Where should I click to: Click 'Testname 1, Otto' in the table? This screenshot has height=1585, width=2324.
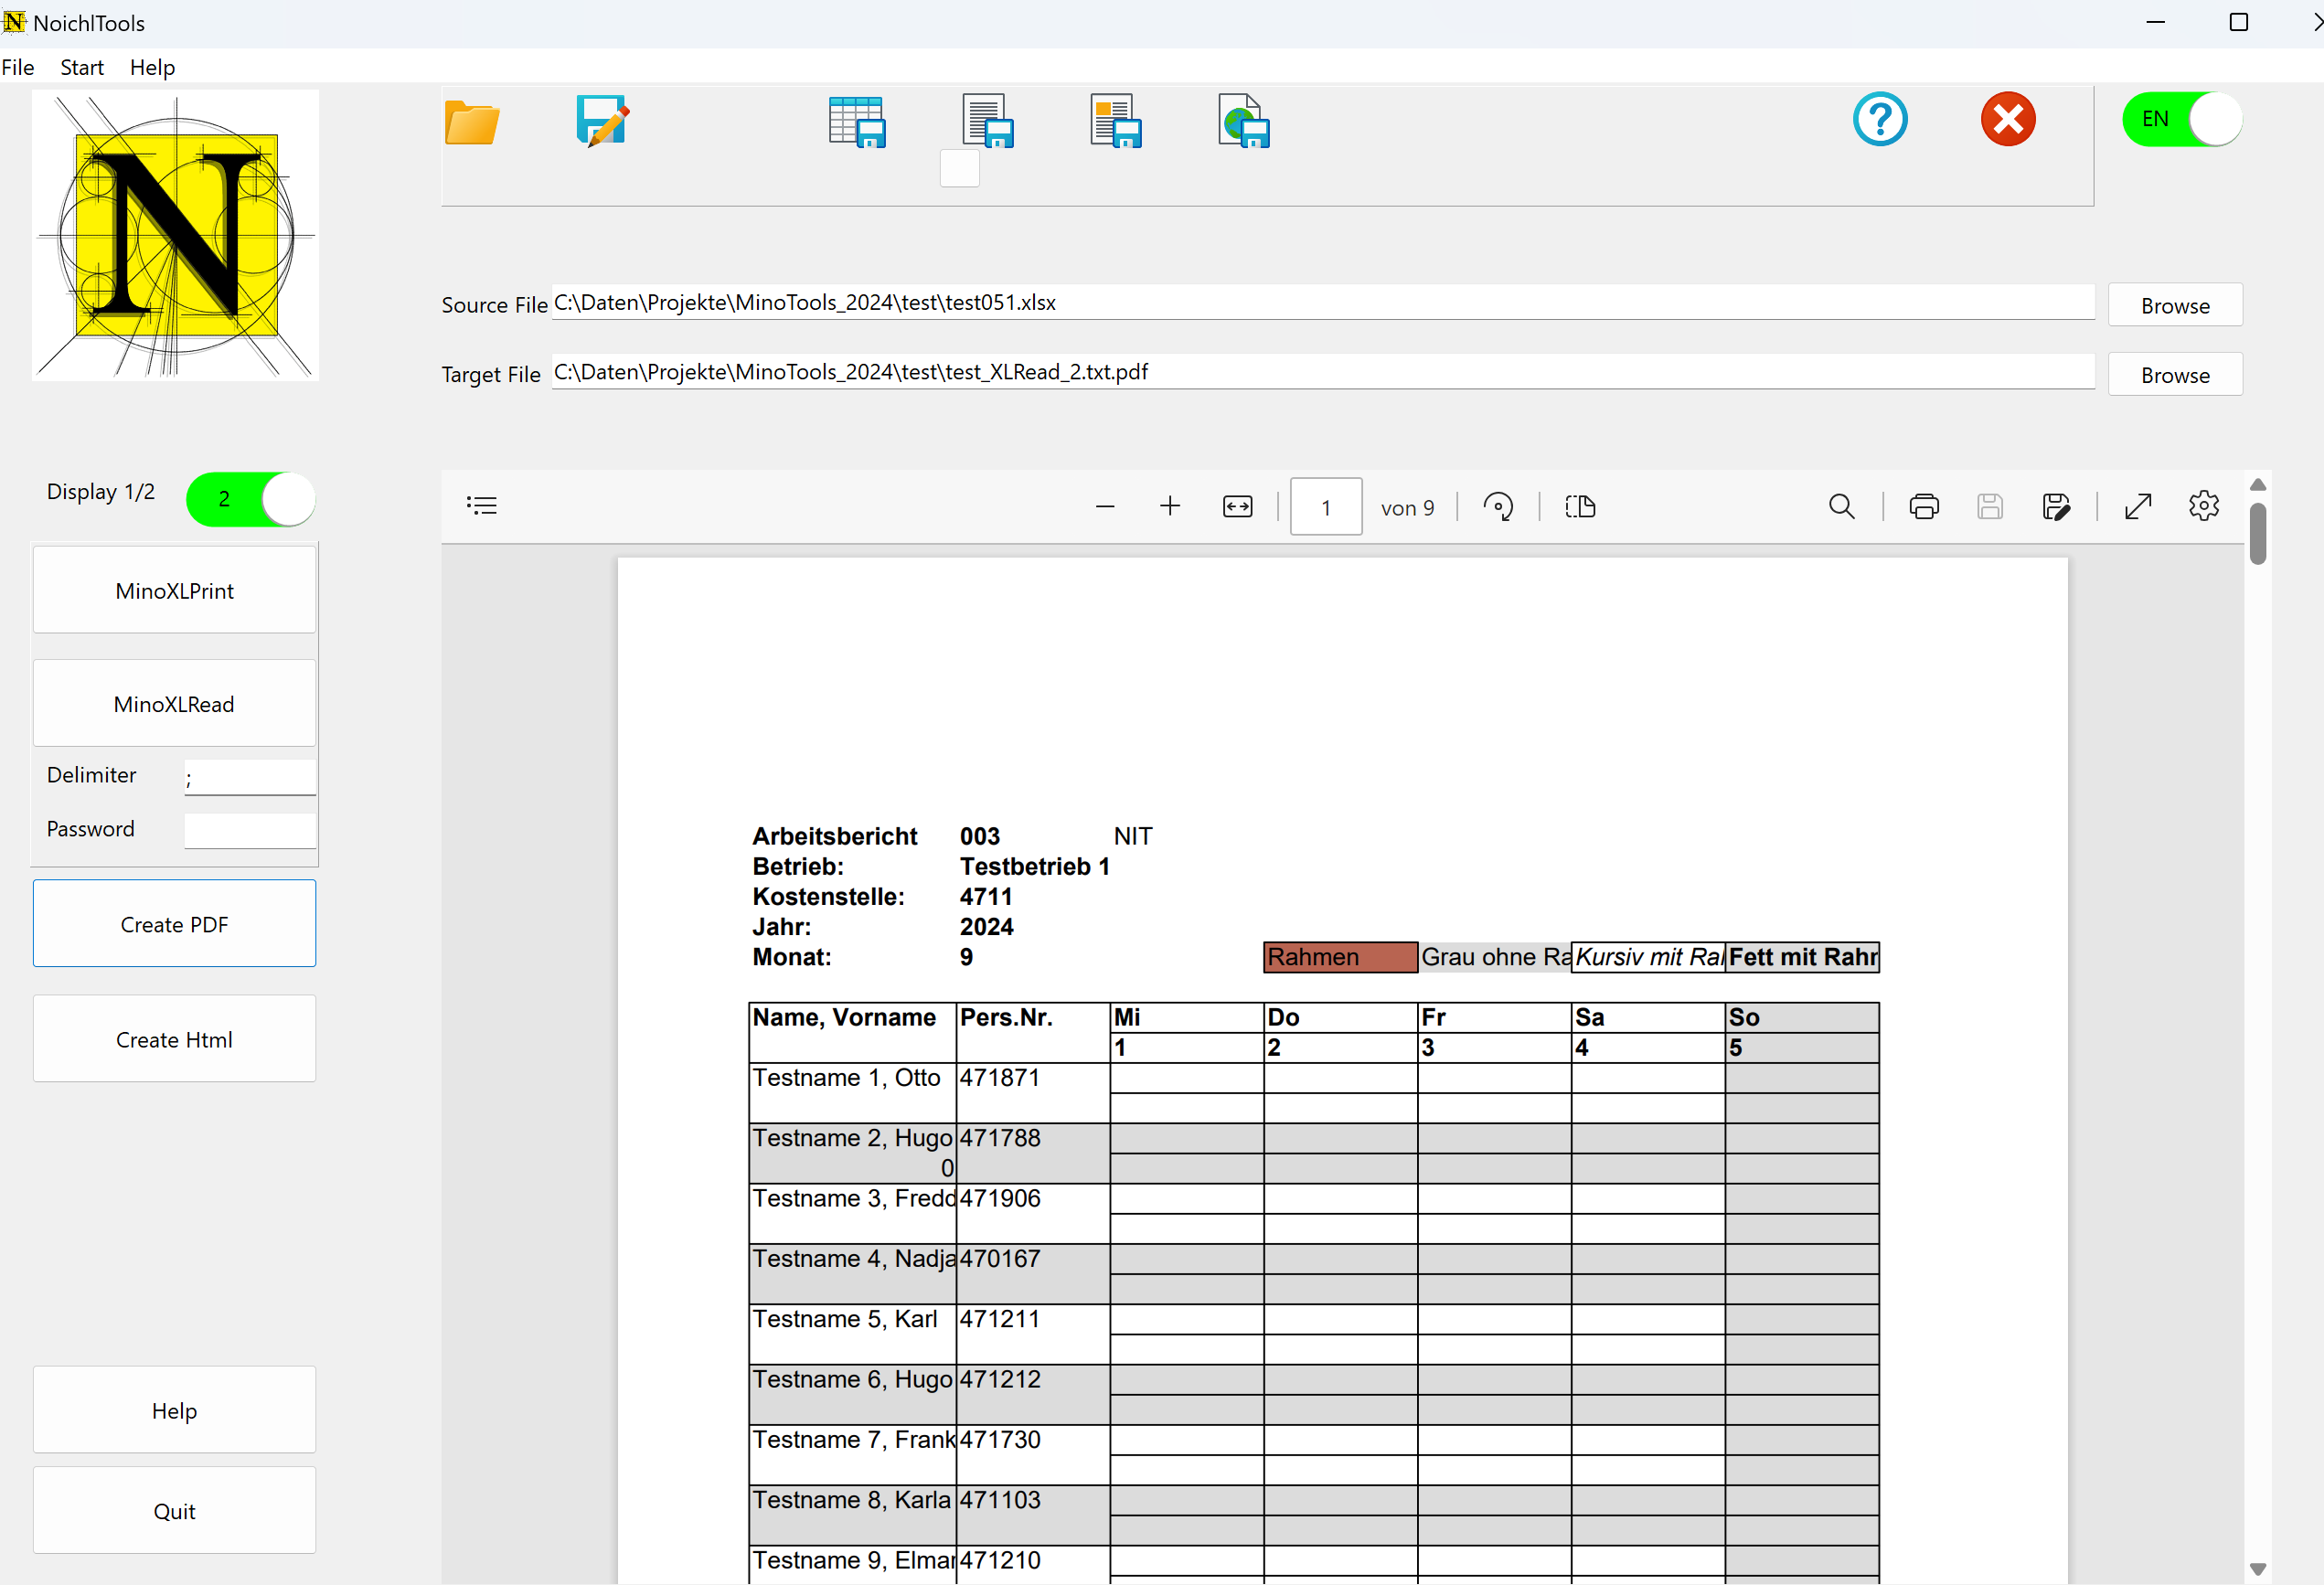[x=847, y=1078]
